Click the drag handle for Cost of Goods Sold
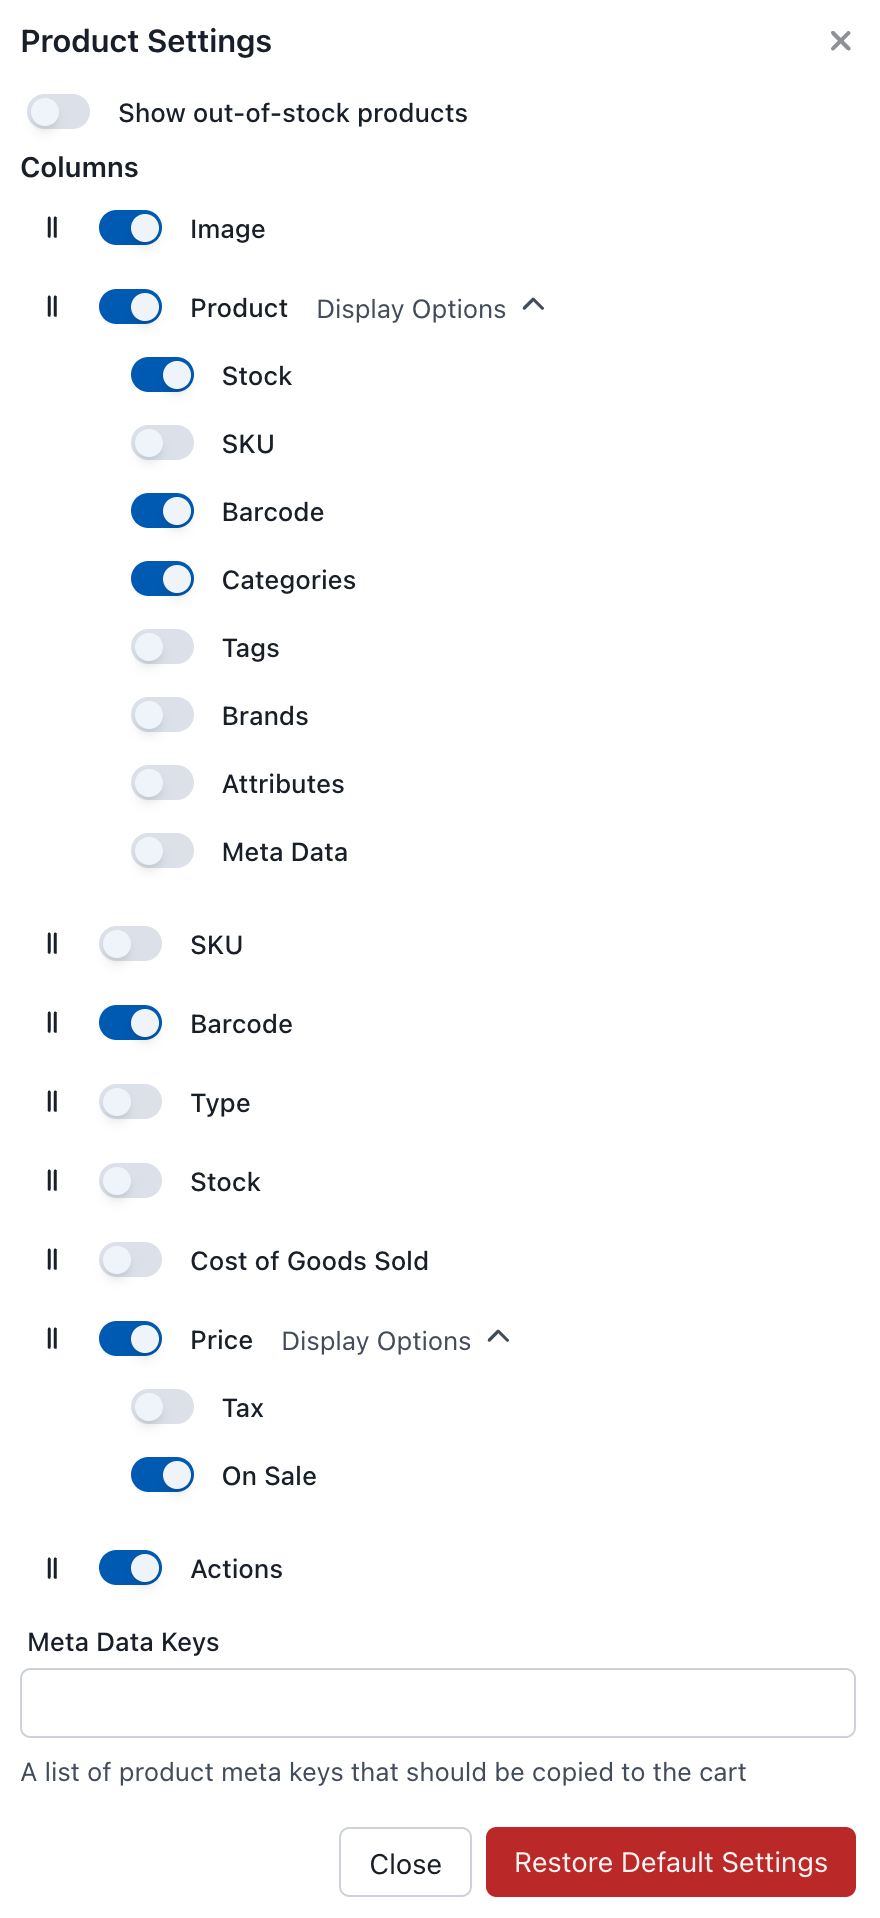 52,1260
